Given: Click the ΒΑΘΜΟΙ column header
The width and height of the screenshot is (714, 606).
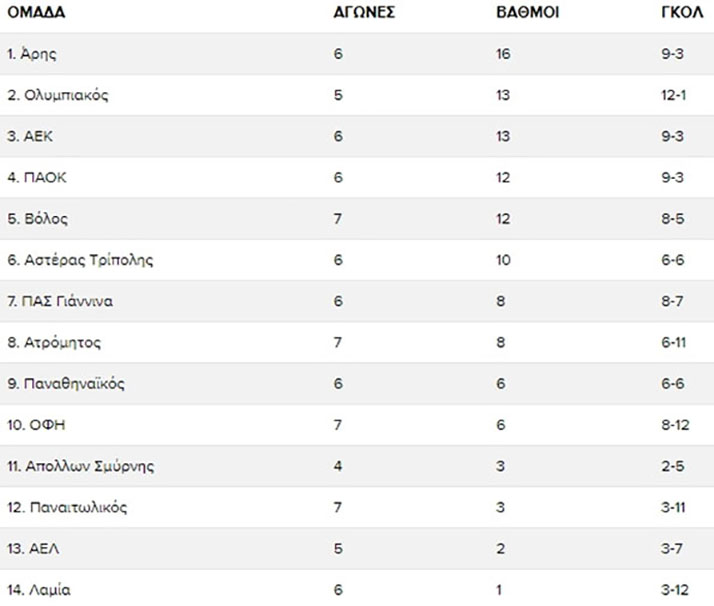Looking at the screenshot, I should coord(527,12).
